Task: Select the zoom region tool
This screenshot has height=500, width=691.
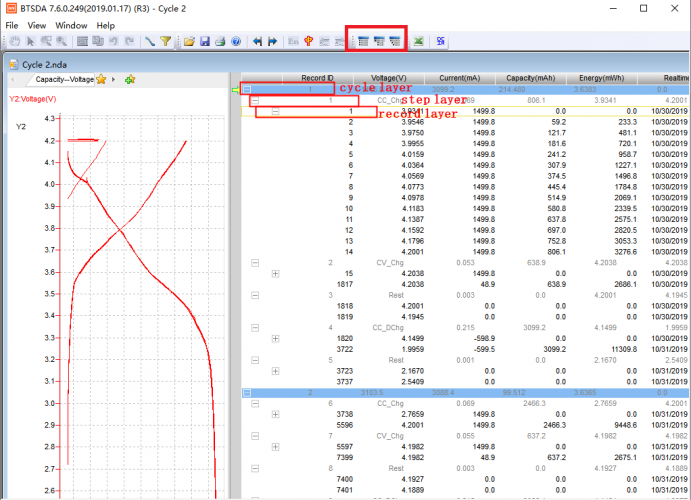Action: click(46, 41)
